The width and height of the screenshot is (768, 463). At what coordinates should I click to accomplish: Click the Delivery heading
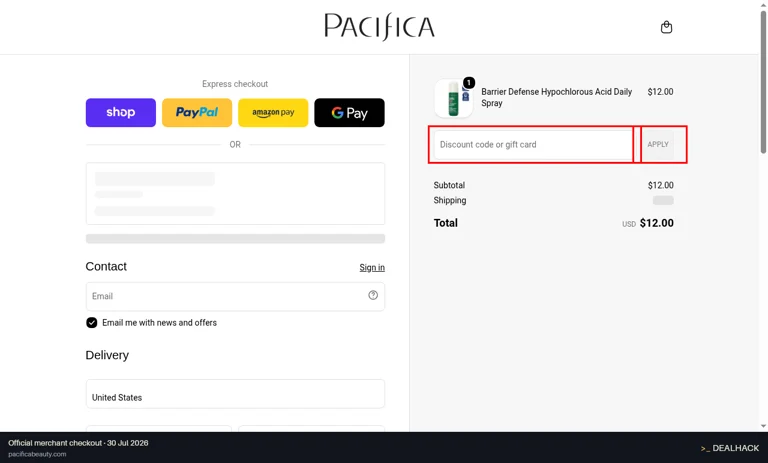click(x=107, y=355)
